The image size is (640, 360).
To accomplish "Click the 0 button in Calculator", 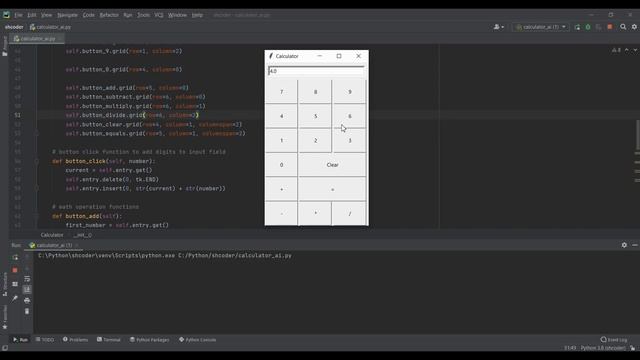I will [x=281, y=164].
